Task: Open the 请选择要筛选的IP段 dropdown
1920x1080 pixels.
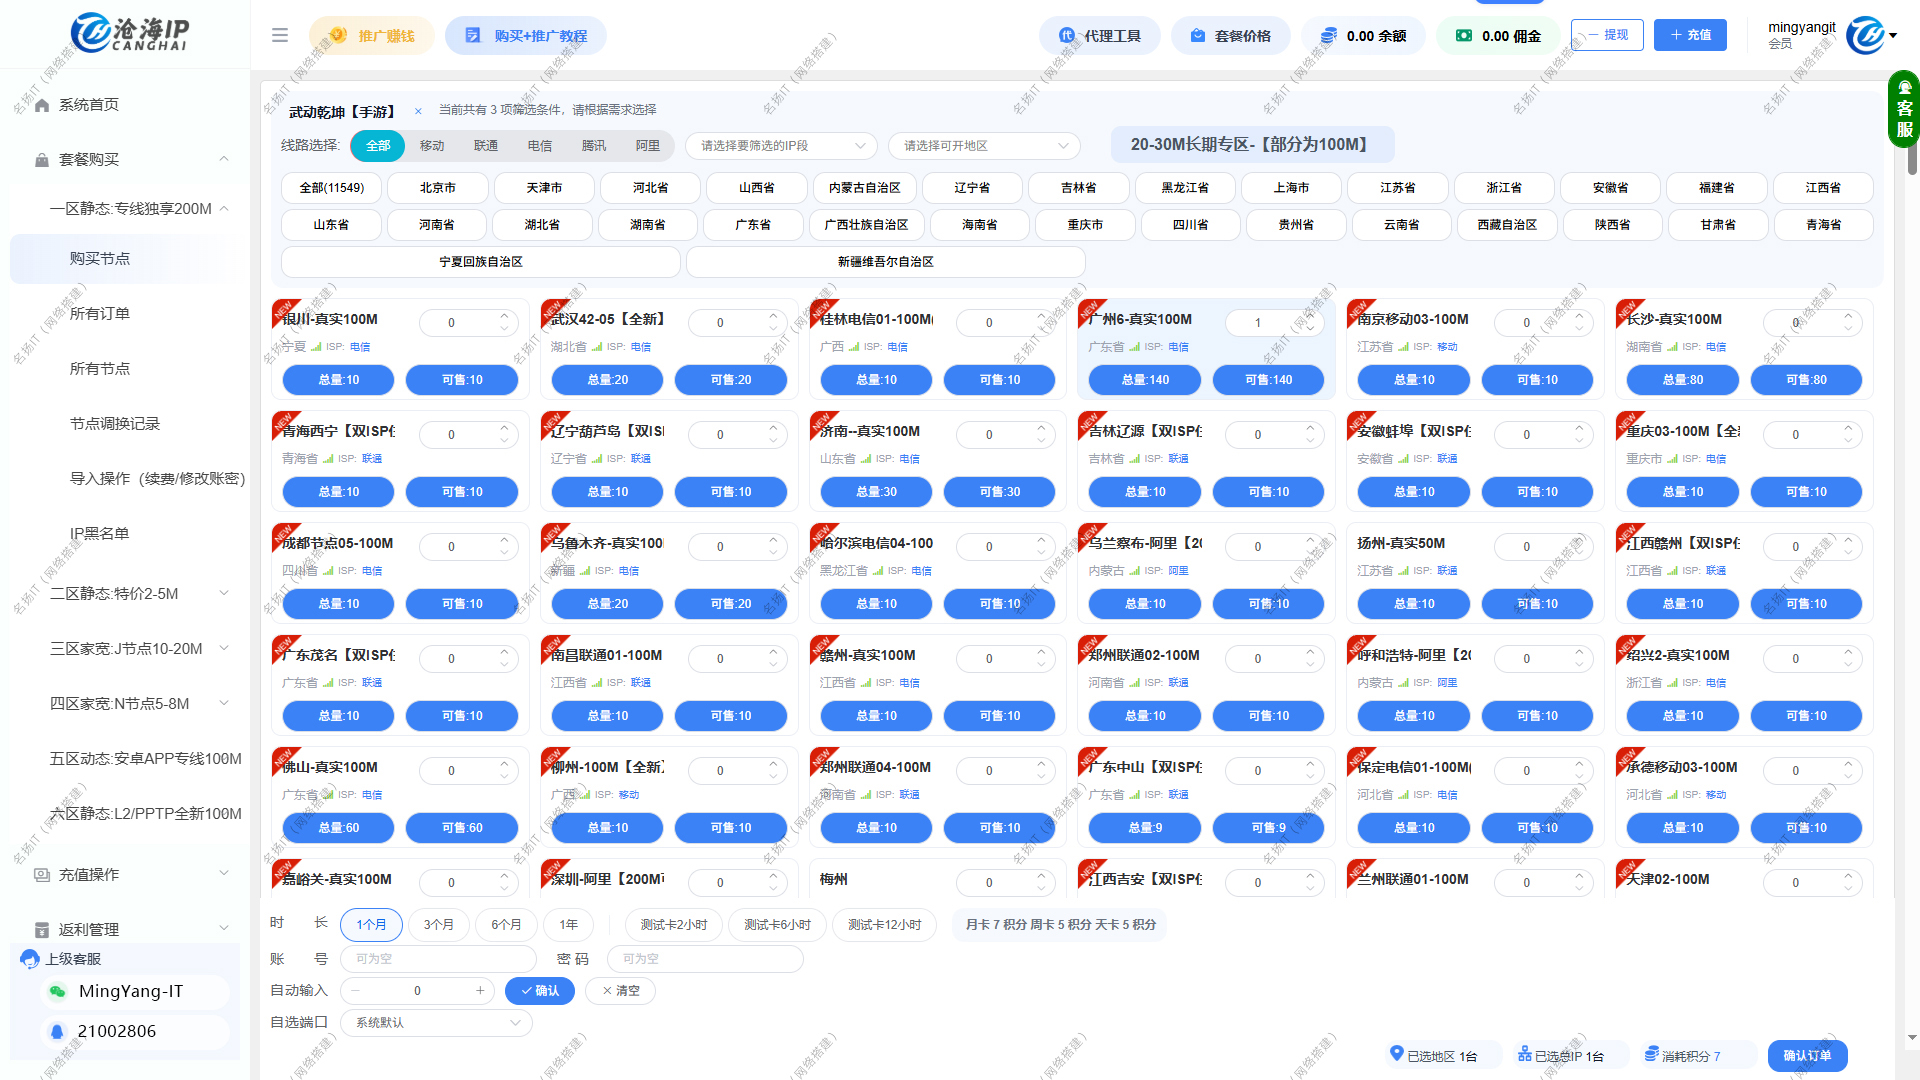Action: tap(781, 146)
